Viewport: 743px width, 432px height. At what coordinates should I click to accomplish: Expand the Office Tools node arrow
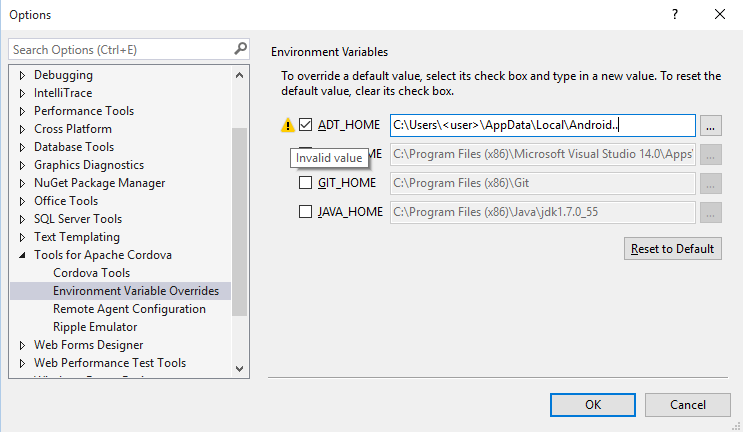pos(22,201)
